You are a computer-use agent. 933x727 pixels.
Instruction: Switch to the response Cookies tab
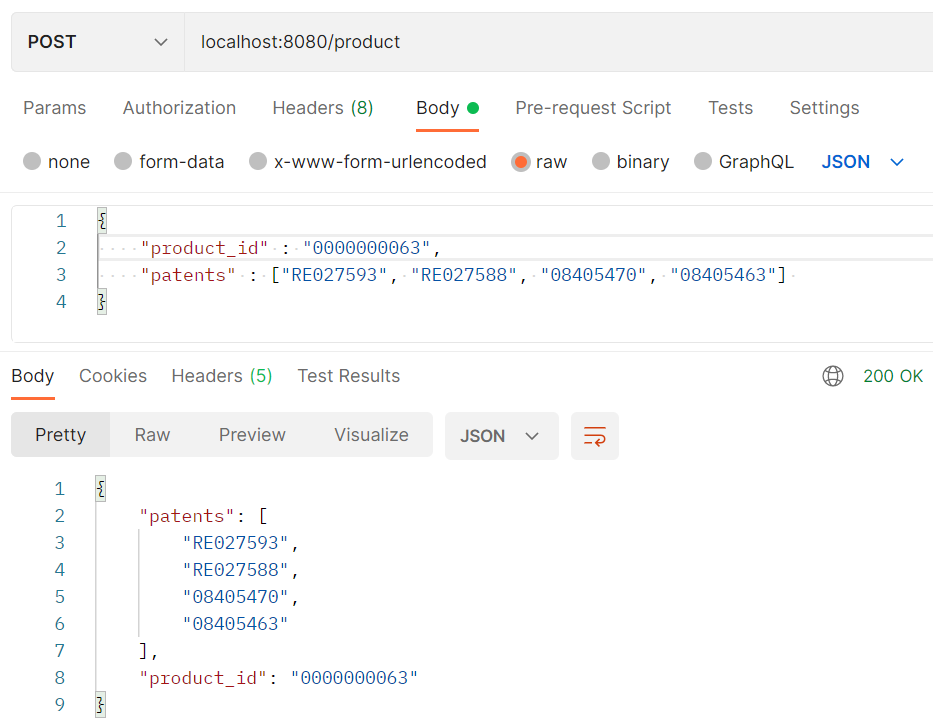113,376
